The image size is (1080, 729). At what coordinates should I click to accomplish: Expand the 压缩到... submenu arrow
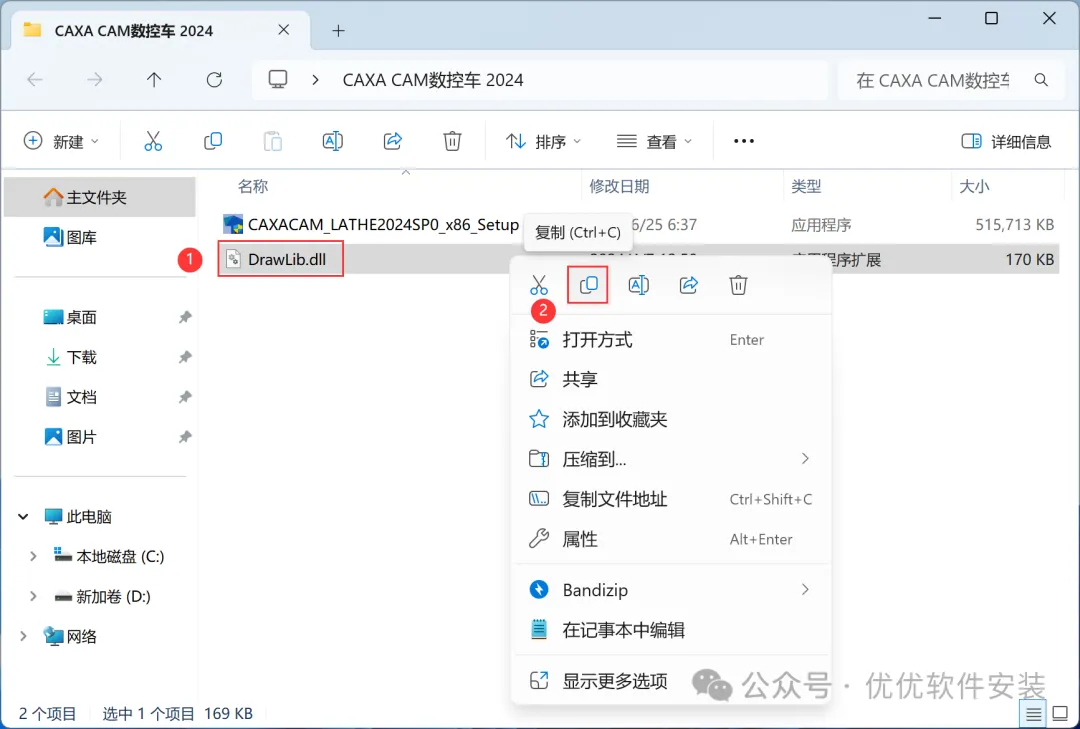pyautogui.click(x=805, y=458)
